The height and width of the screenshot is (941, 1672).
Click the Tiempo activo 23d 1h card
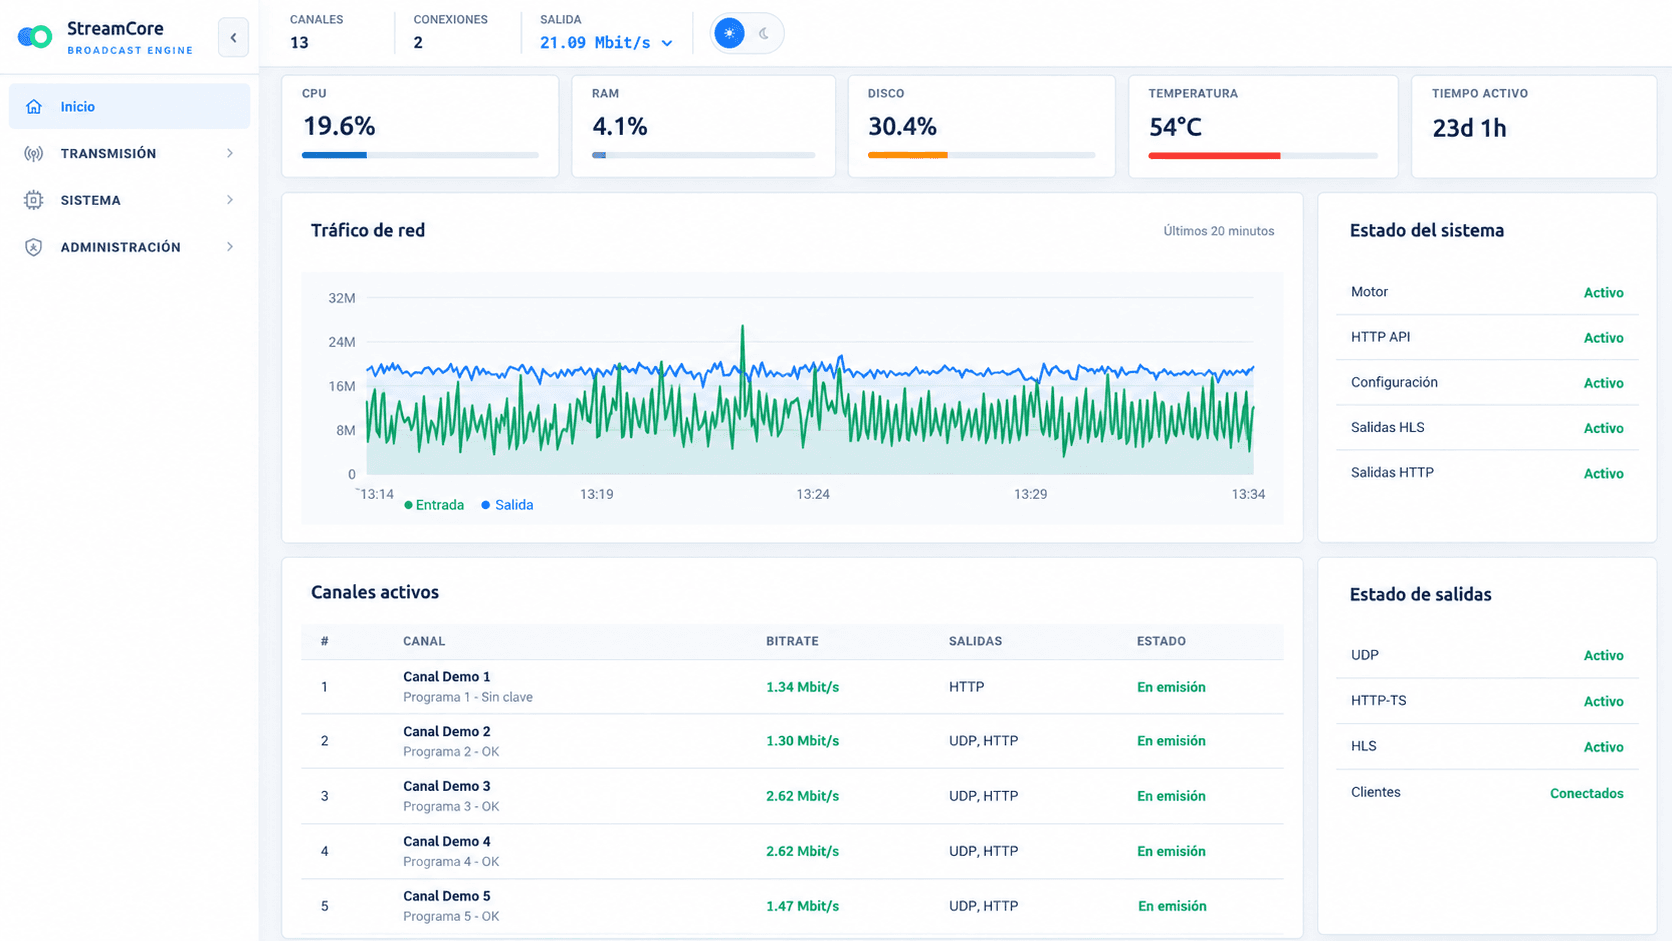tap(1534, 127)
